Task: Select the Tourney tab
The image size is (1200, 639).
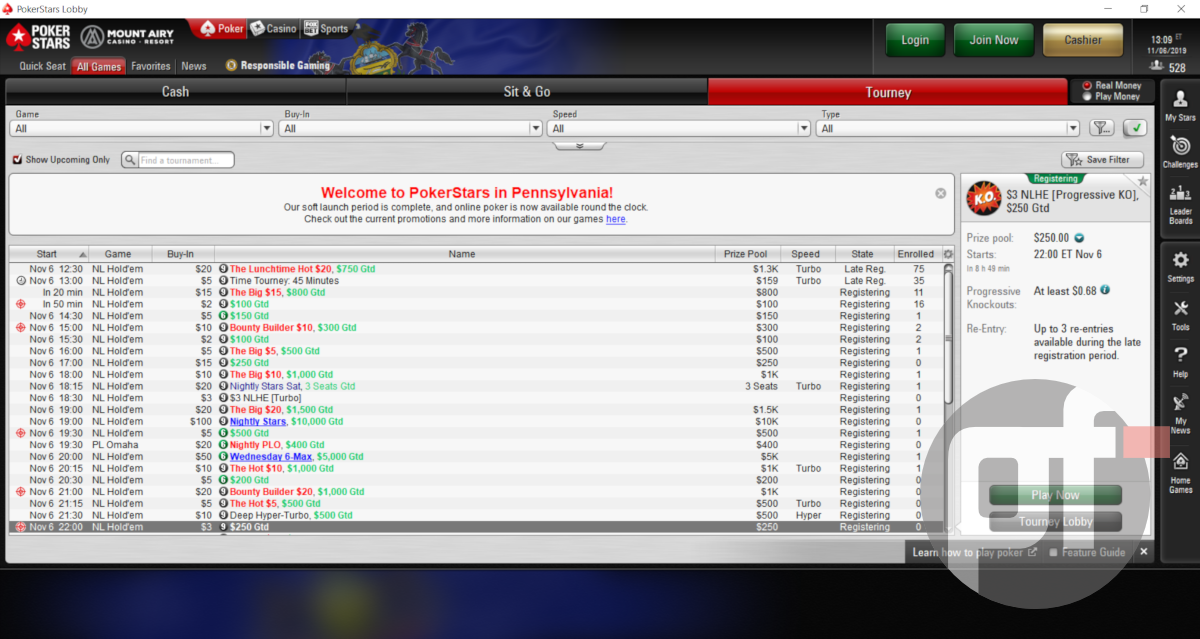Action: click(888, 92)
